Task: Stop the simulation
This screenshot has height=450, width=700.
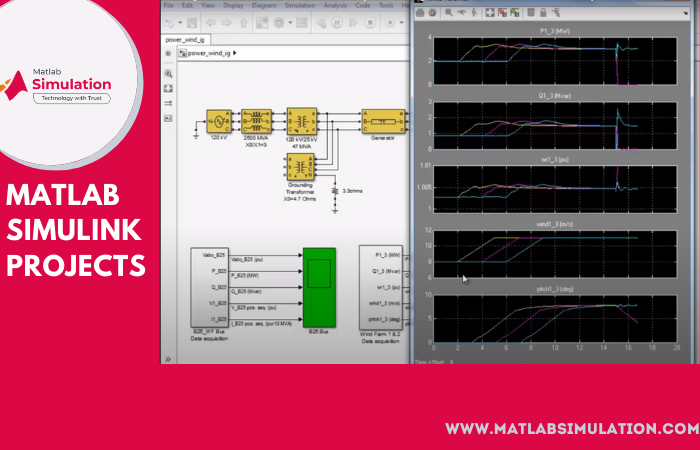Action: (x=370, y=23)
